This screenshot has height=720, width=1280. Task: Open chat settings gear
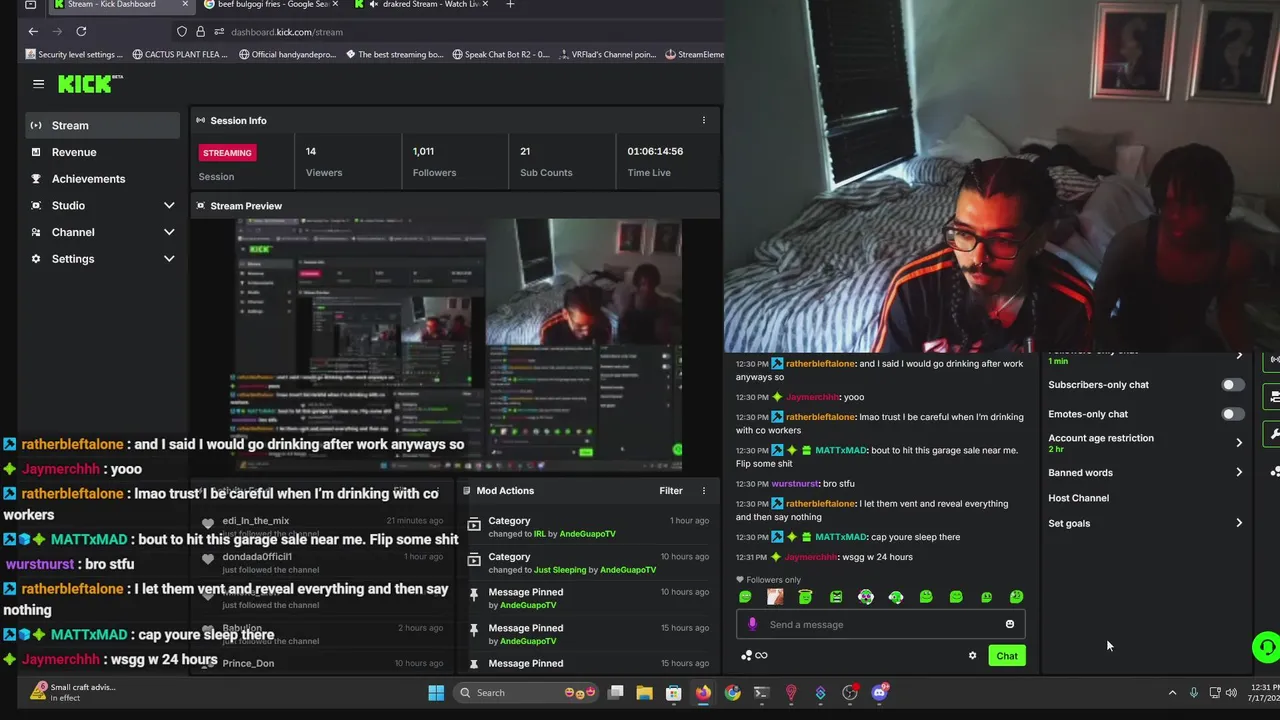click(972, 656)
